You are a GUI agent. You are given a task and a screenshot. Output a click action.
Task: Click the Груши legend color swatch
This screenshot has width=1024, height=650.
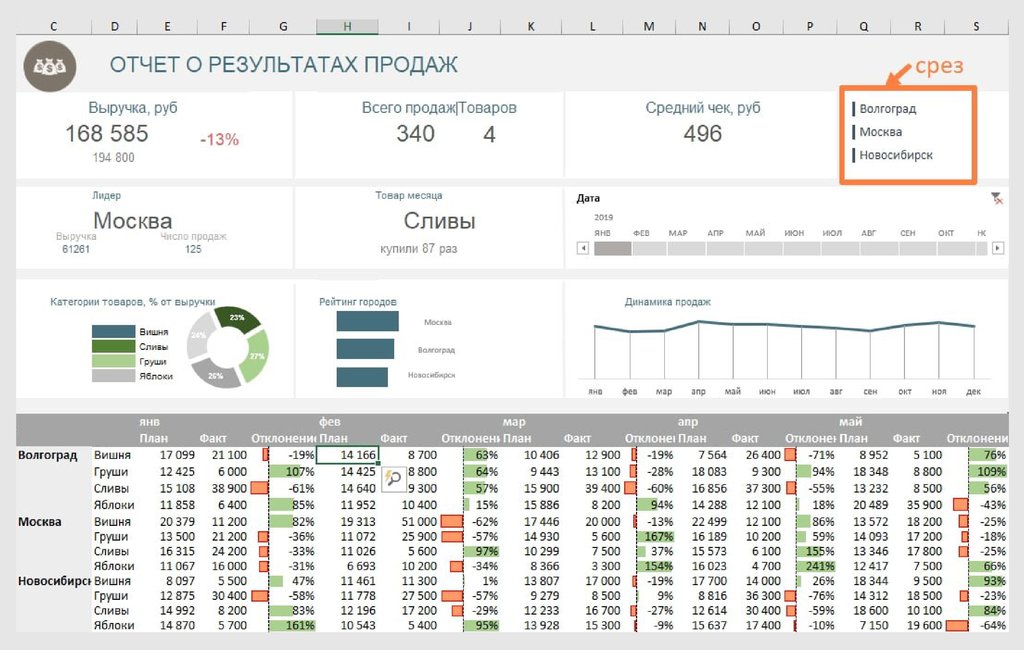[x=113, y=361]
